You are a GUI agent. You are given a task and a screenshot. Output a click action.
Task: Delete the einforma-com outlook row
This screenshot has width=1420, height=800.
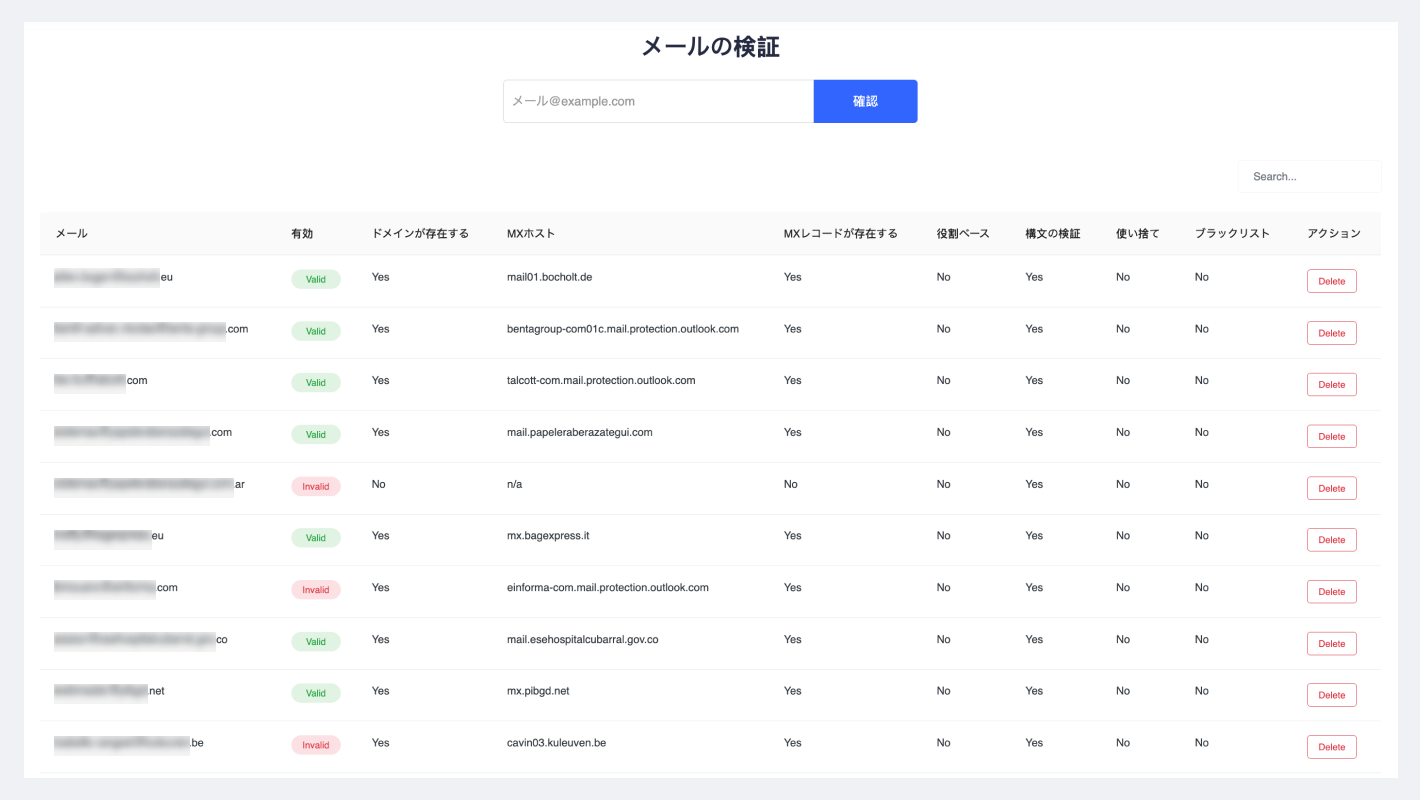(x=1331, y=592)
